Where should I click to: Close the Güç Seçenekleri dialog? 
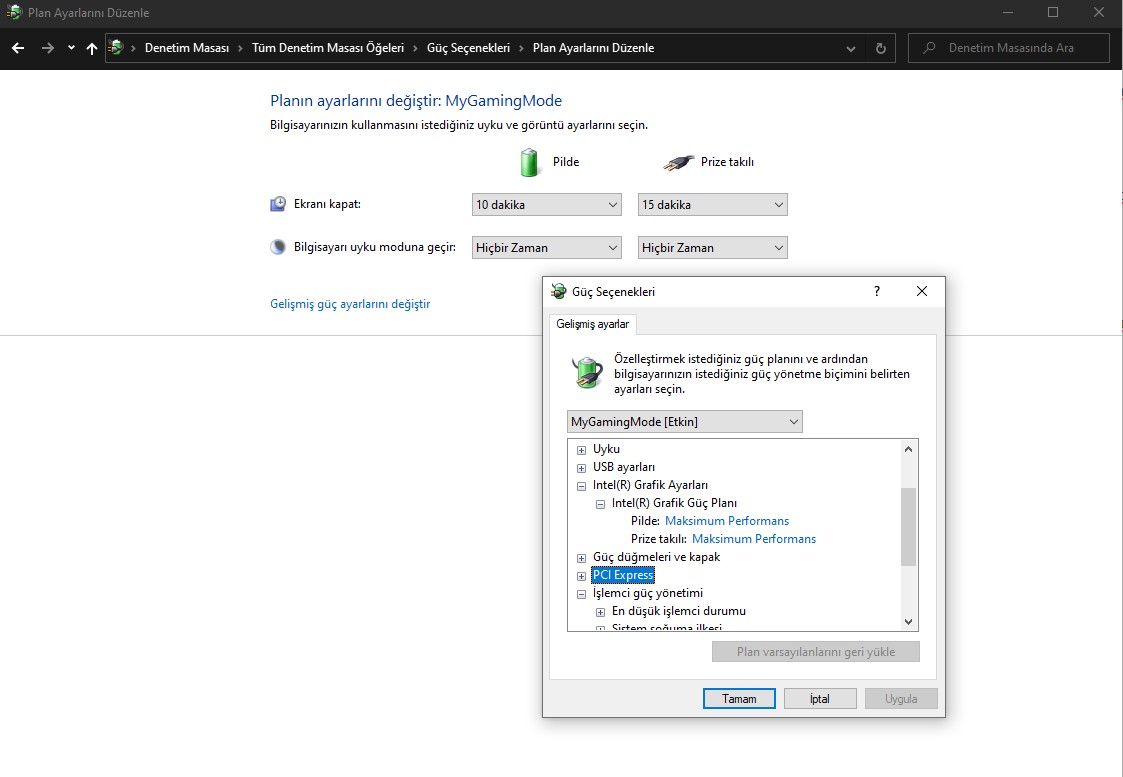click(922, 291)
